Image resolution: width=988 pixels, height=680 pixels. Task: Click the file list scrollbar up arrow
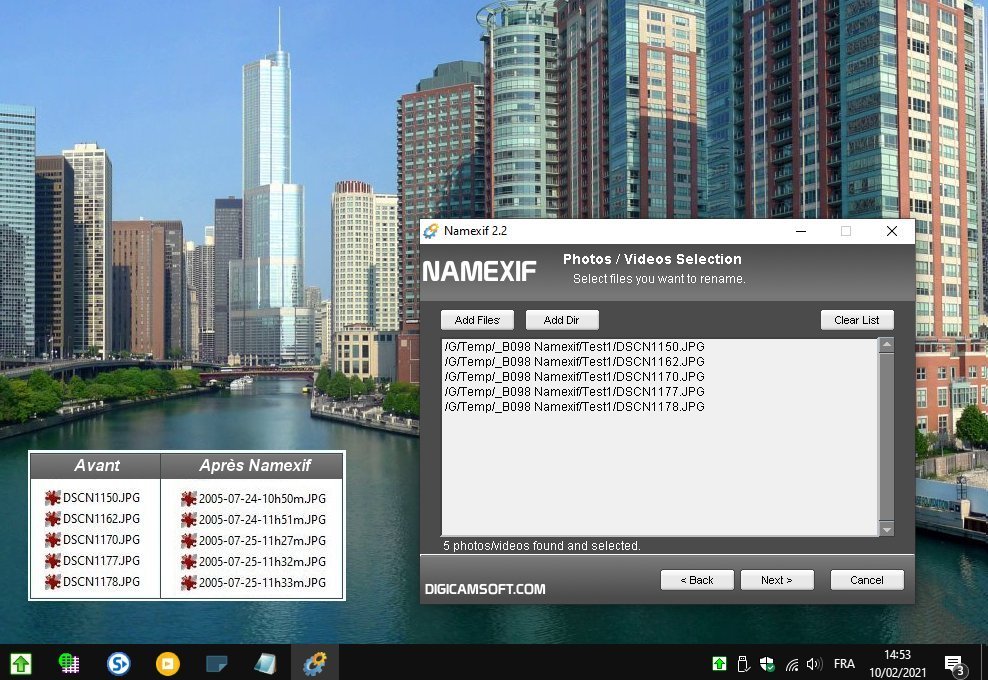coord(887,345)
